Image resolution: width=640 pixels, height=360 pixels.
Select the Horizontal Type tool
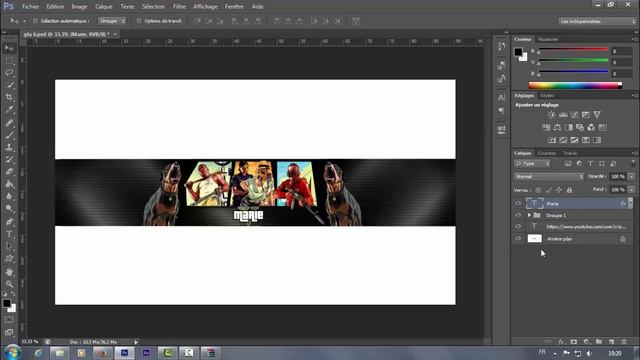[x=9, y=234]
